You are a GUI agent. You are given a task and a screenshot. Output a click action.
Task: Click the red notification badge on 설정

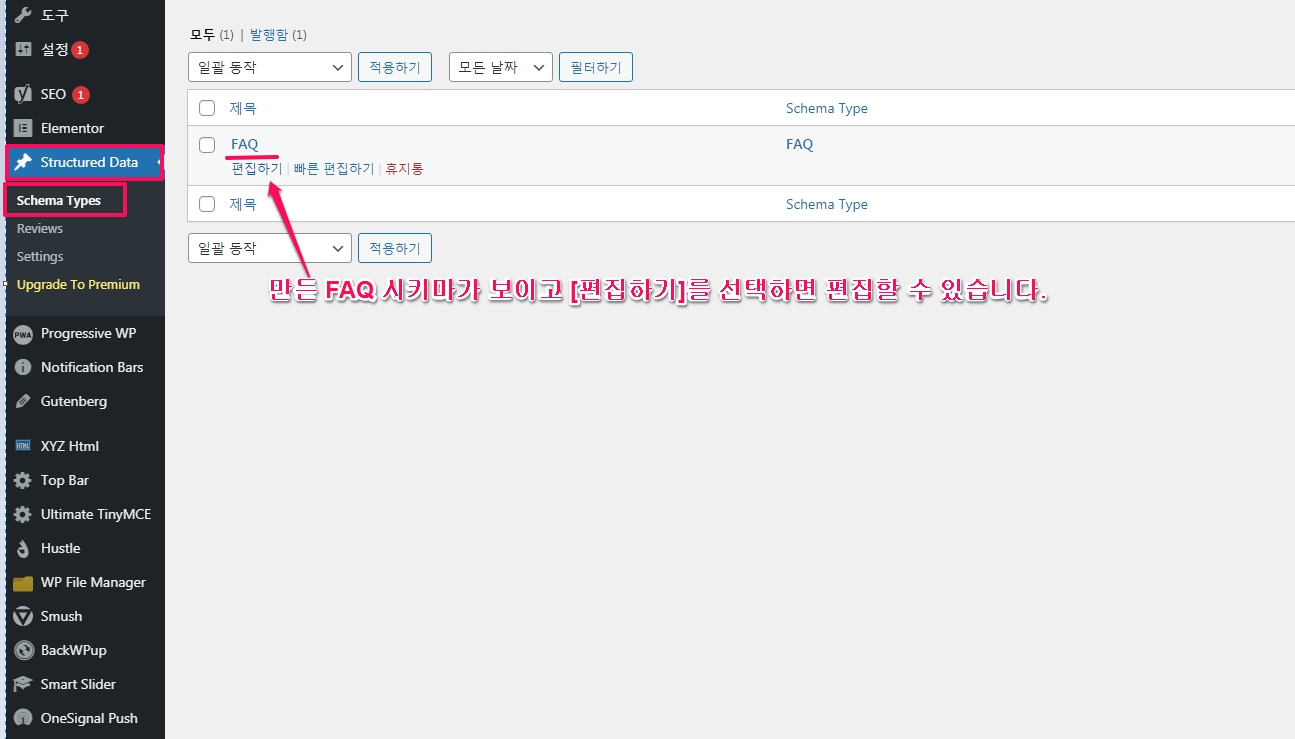coord(80,50)
